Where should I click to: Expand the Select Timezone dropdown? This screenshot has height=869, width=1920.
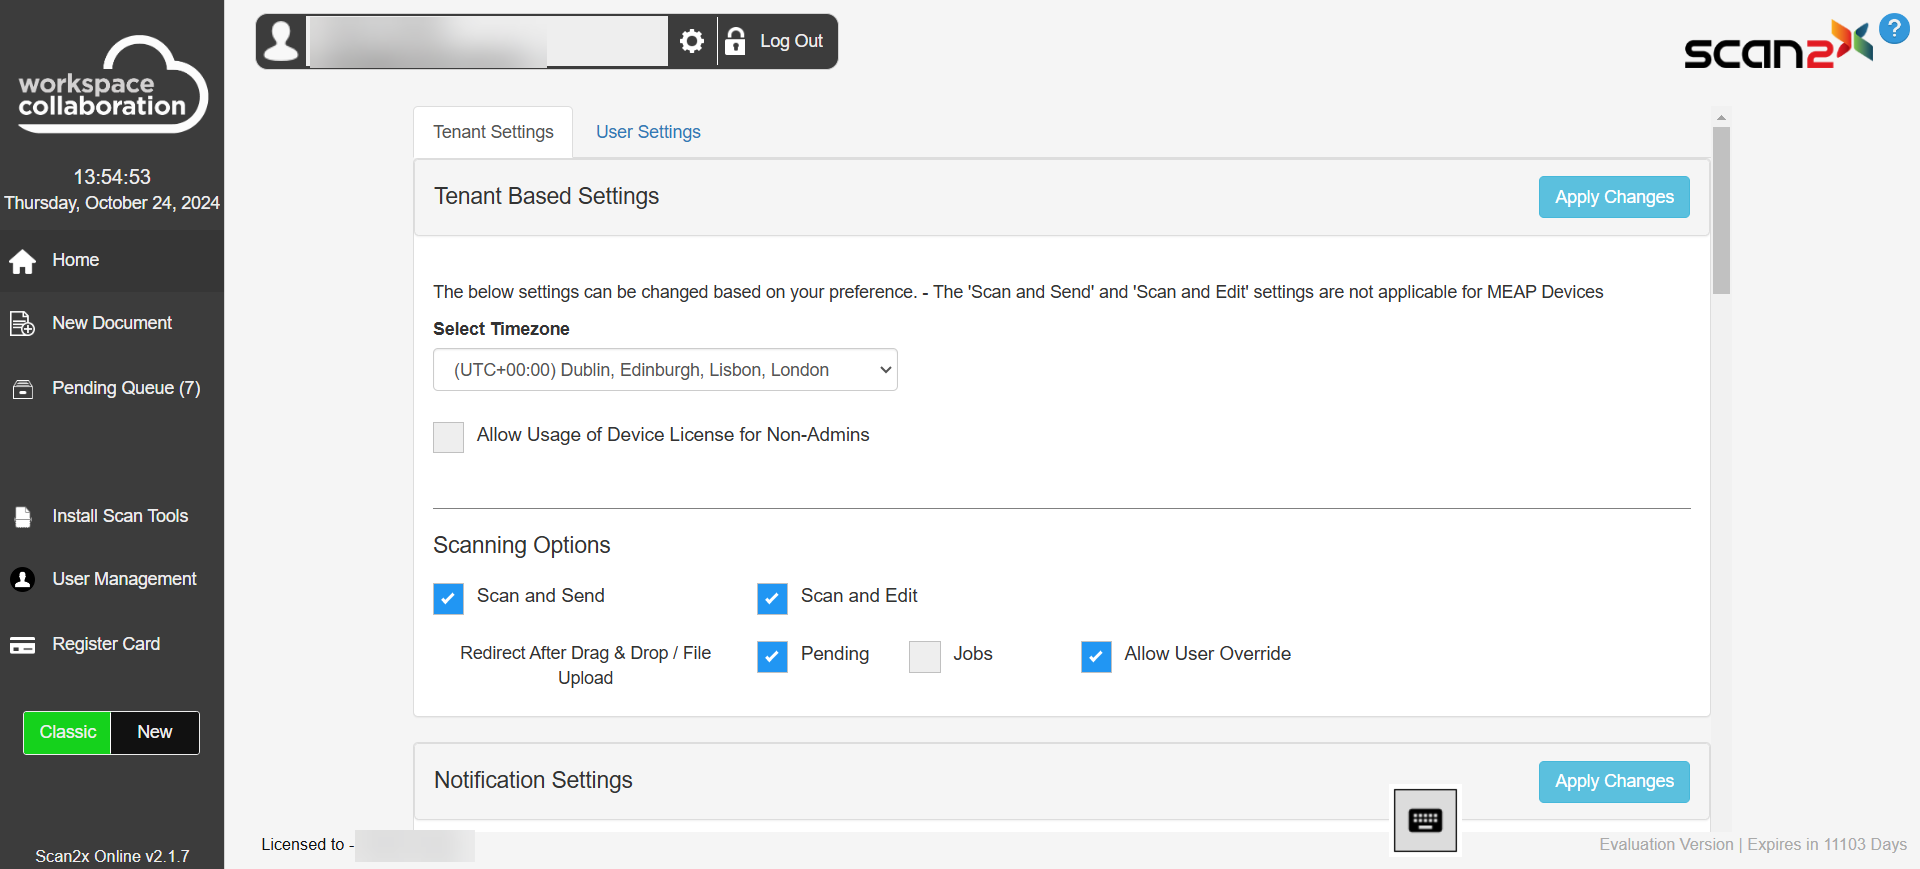coord(665,370)
